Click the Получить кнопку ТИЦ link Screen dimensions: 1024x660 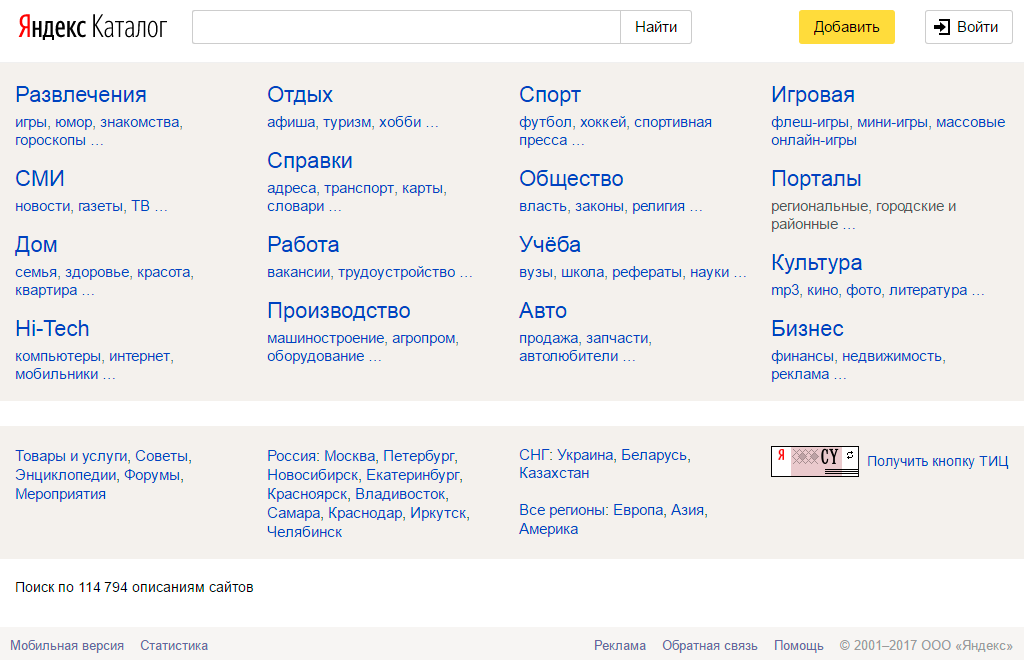(937, 462)
